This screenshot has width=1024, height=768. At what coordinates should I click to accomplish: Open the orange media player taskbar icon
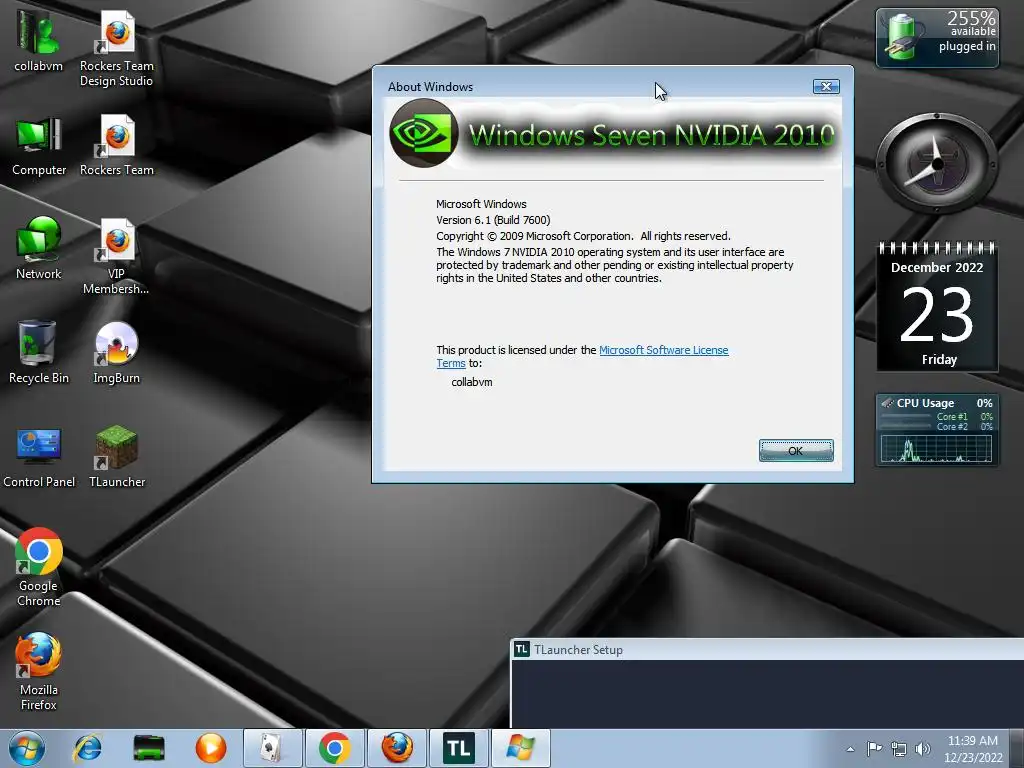point(210,748)
